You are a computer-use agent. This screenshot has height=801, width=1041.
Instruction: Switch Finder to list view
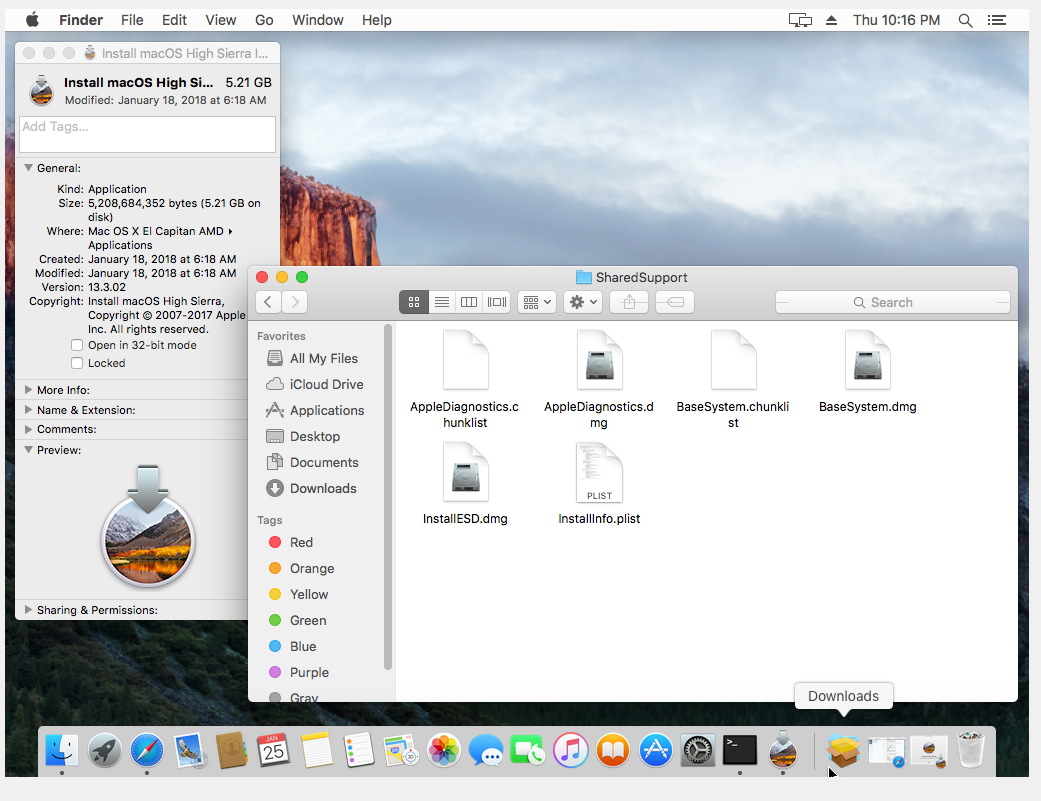[x=441, y=302]
